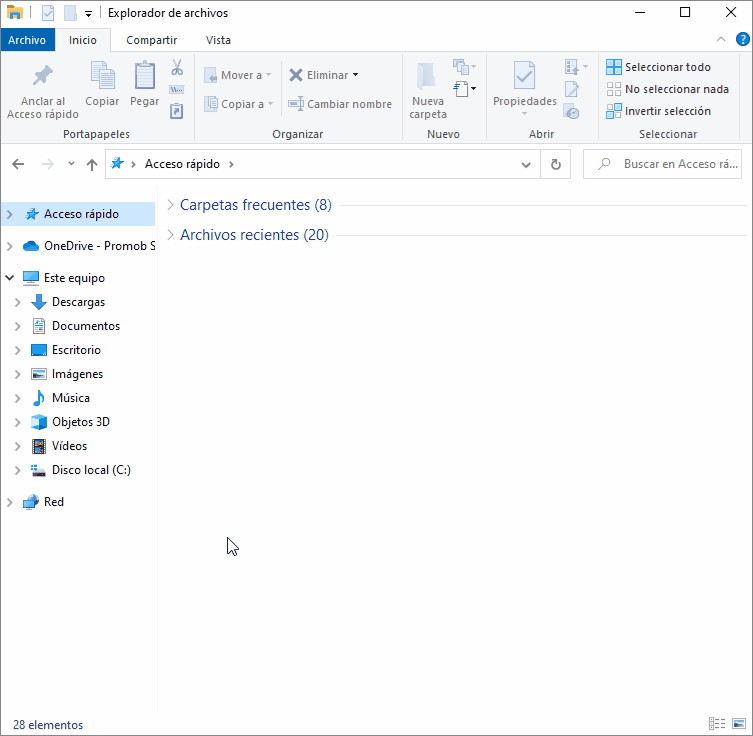The width and height of the screenshot is (753, 736).
Task: Switch to the Compartir tab
Action: 152,40
